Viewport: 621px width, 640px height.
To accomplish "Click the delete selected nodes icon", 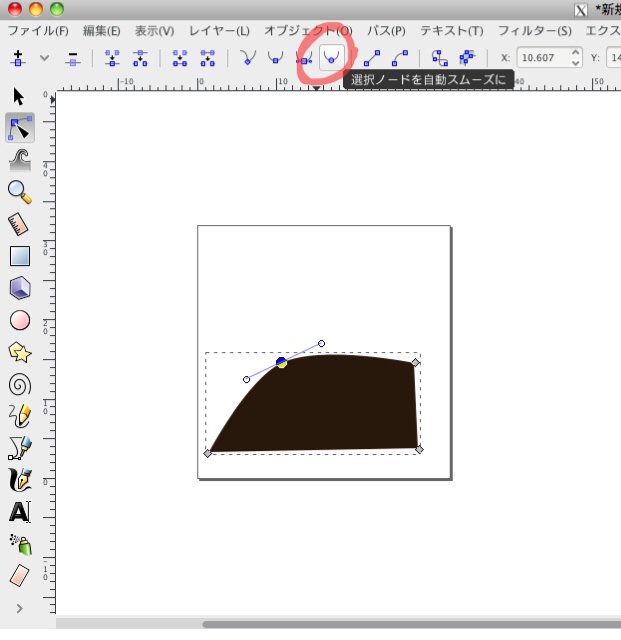I will 72,59.
